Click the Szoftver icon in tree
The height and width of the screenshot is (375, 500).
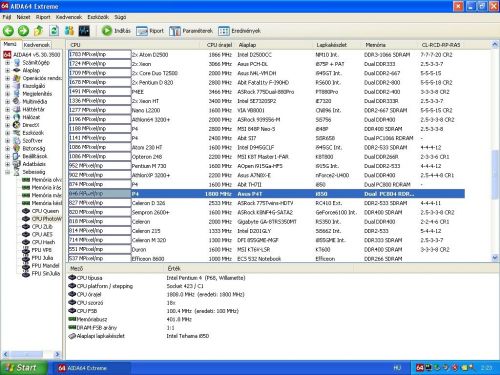coord(17,141)
